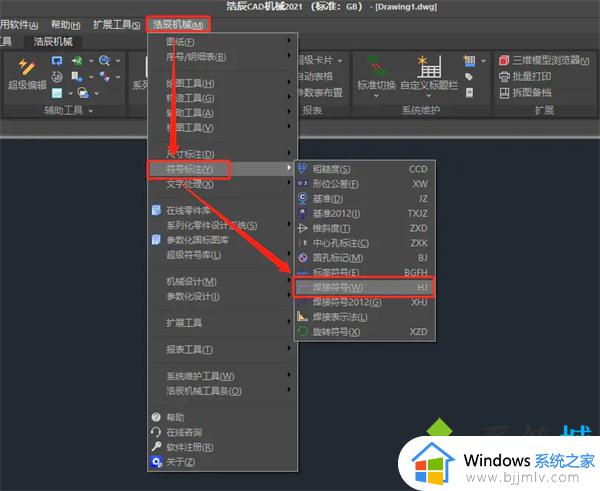Choose 标高符号(E) in the submenu

[364, 273]
